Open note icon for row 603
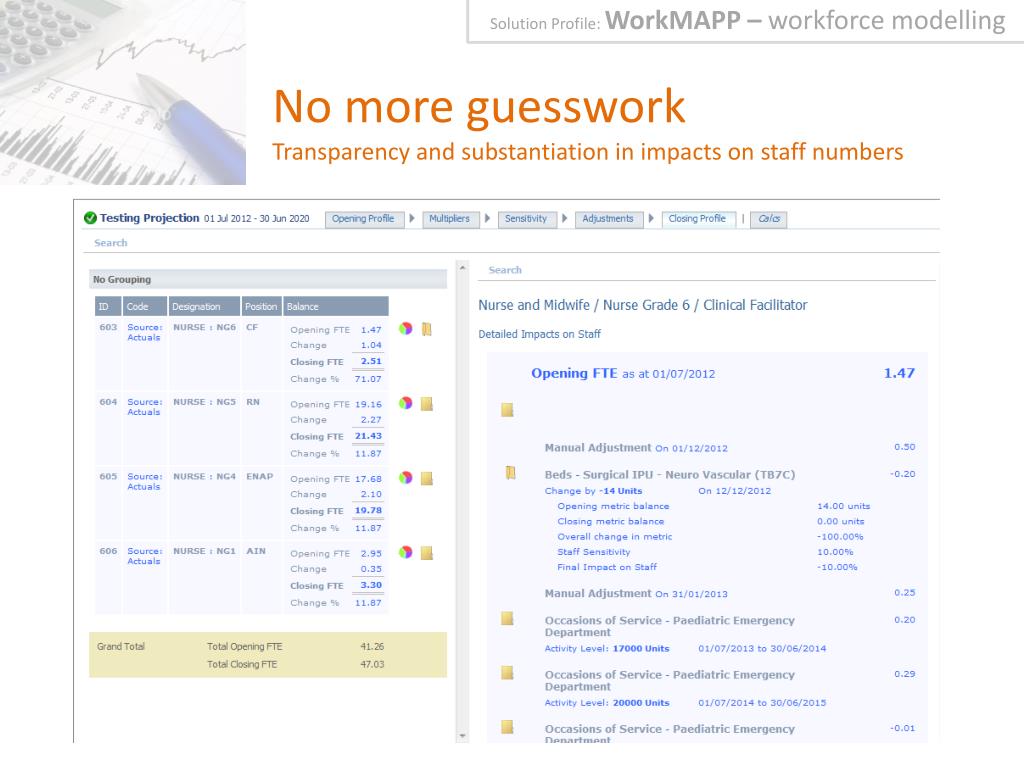 tap(426, 329)
